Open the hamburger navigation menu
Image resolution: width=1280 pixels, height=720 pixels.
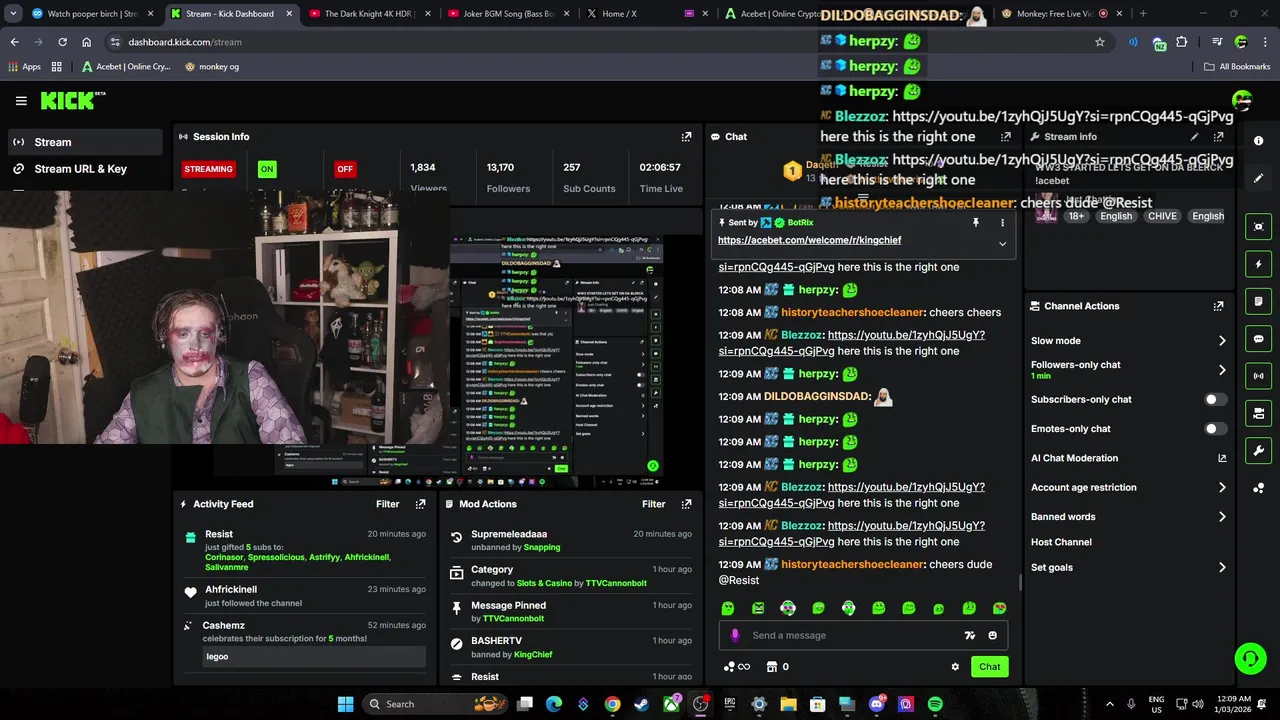(x=21, y=101)
